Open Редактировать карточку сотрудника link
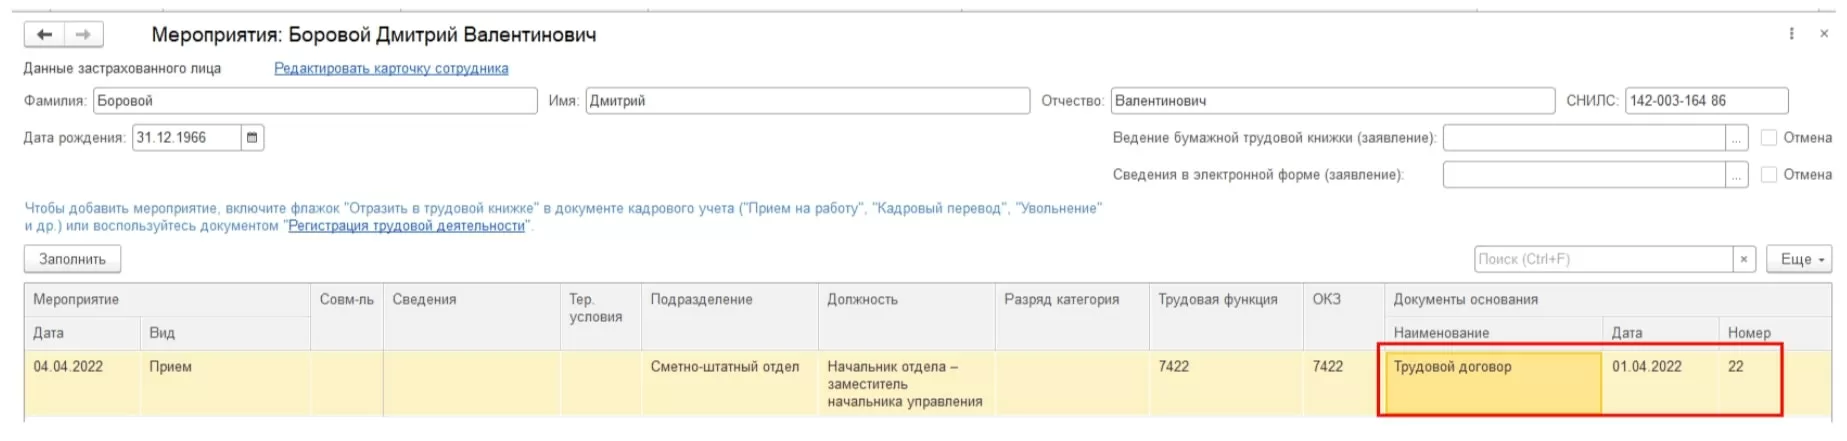1847x441 pixels. click(x=391, y=69)
